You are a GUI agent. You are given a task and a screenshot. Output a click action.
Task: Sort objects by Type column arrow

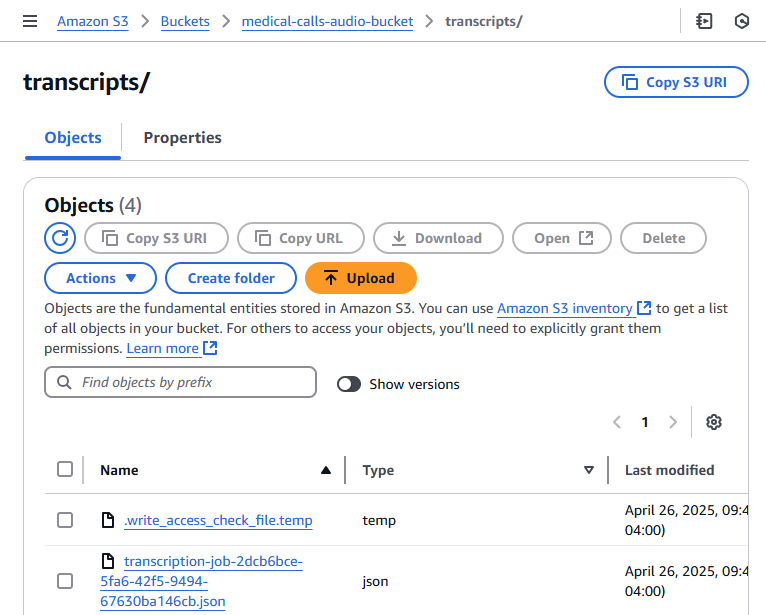pyautogui.click(x=589, y=470)
